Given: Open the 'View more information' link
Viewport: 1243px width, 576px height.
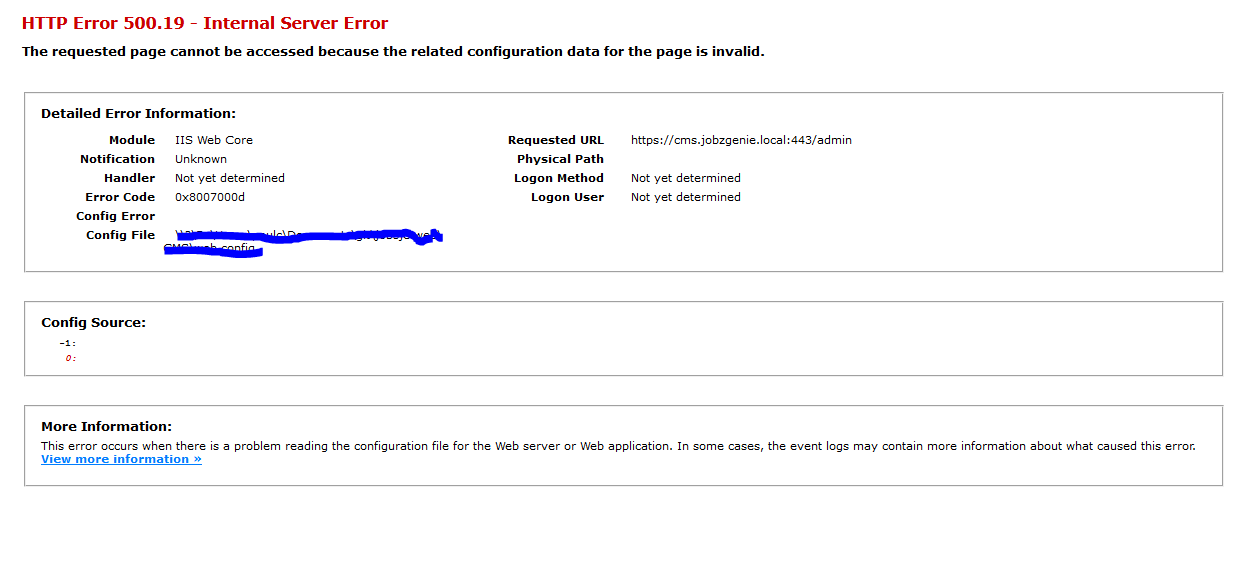Looking at the screenshot, I should pos(121,459).
